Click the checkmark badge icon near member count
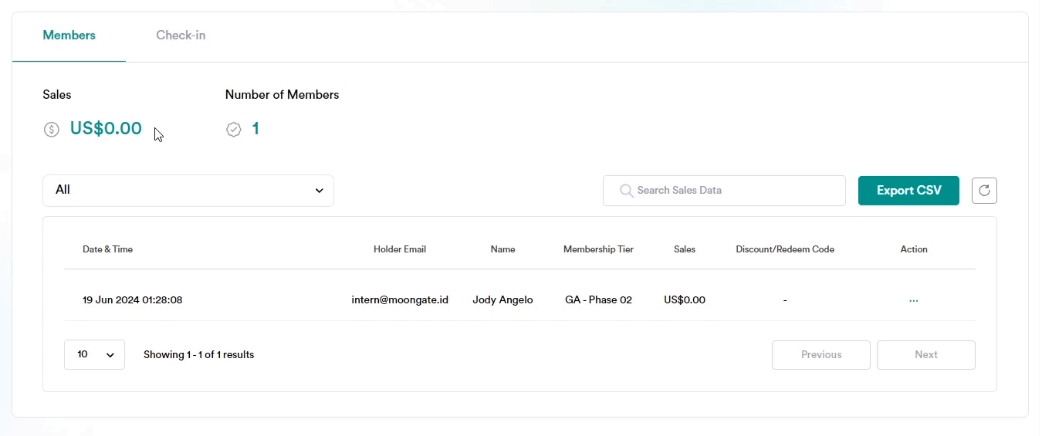The height and width of the screenshot is (436, 1042). click(x=234, y=130)
